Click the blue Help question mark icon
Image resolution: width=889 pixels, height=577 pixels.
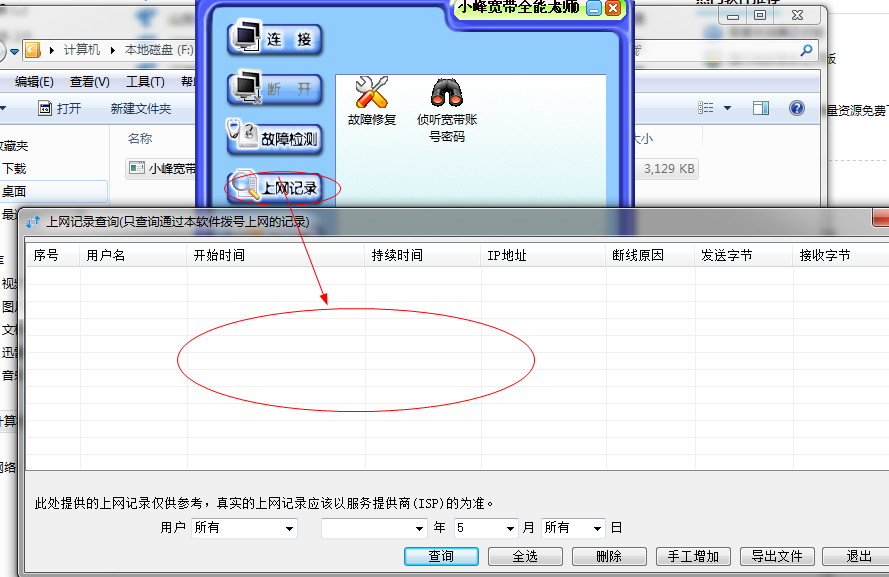click(x=795, y=109)
